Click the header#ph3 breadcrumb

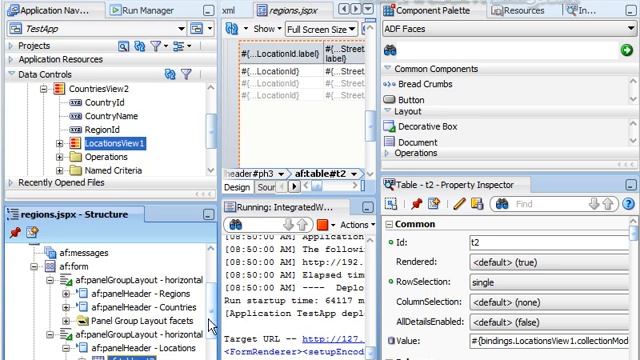[250, 174]
